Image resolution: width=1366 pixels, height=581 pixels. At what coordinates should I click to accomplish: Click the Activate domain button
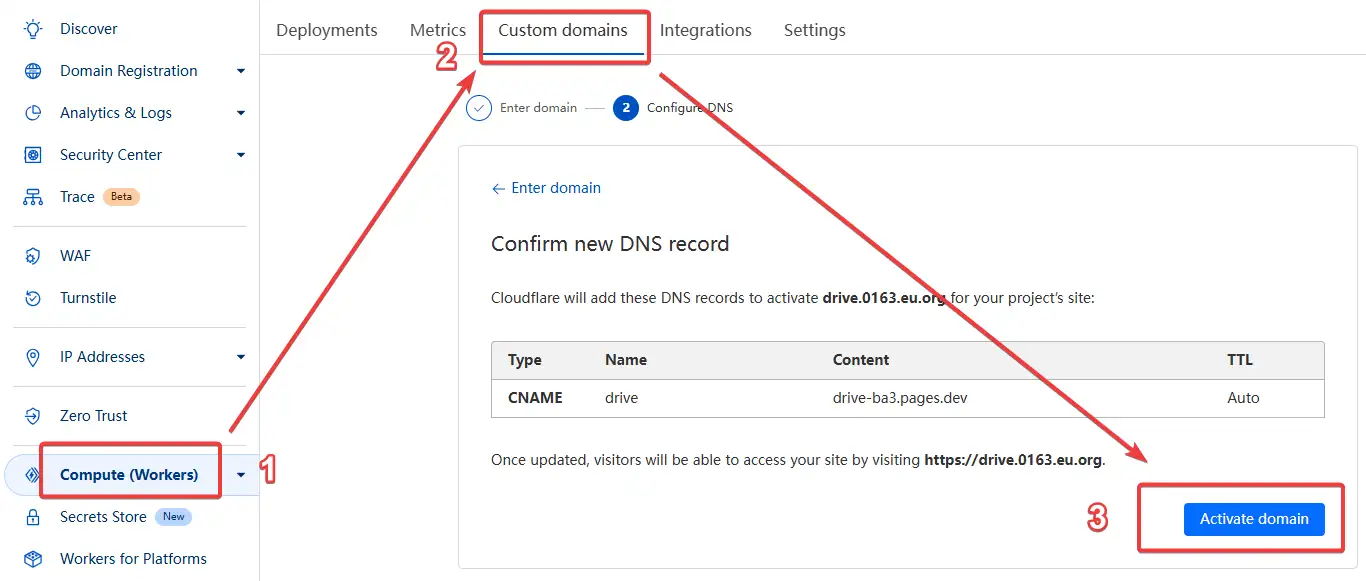pos(1254,519)
